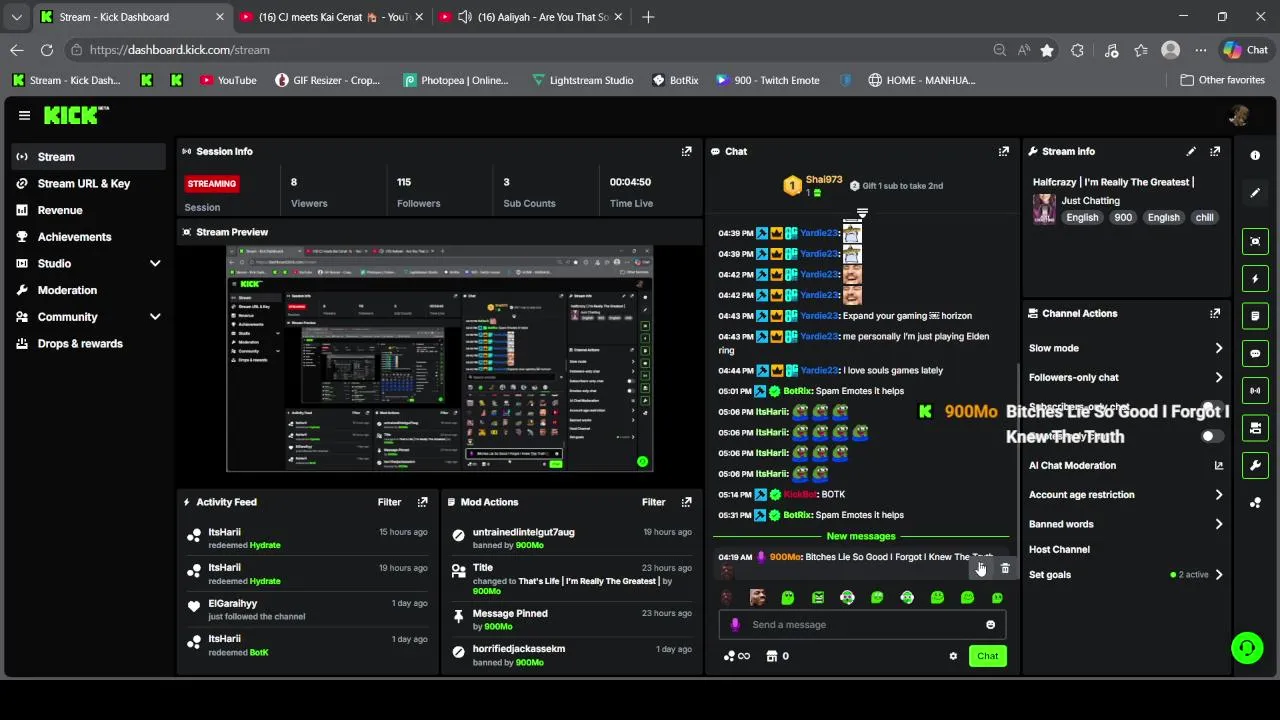Image resolution: width=1280 pixels, height=720 pixels.
Task: Open the browser tab search dropdown
Action: click(x=16, y=17)
